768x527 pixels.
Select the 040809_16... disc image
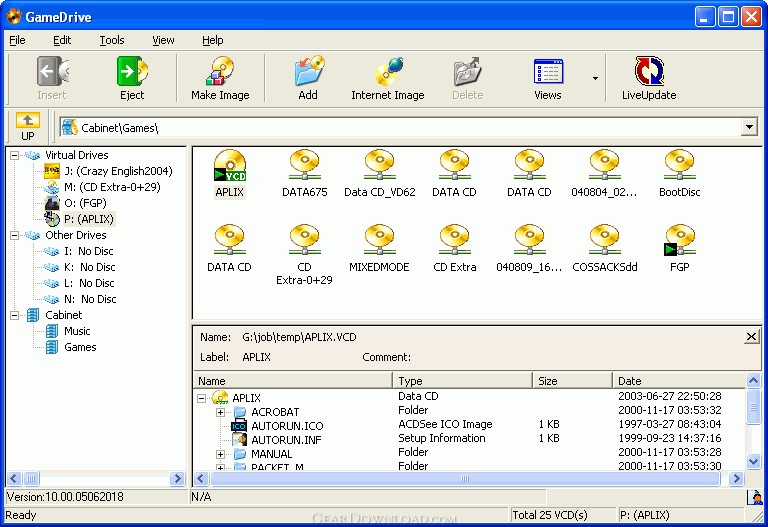pos(529,248)
